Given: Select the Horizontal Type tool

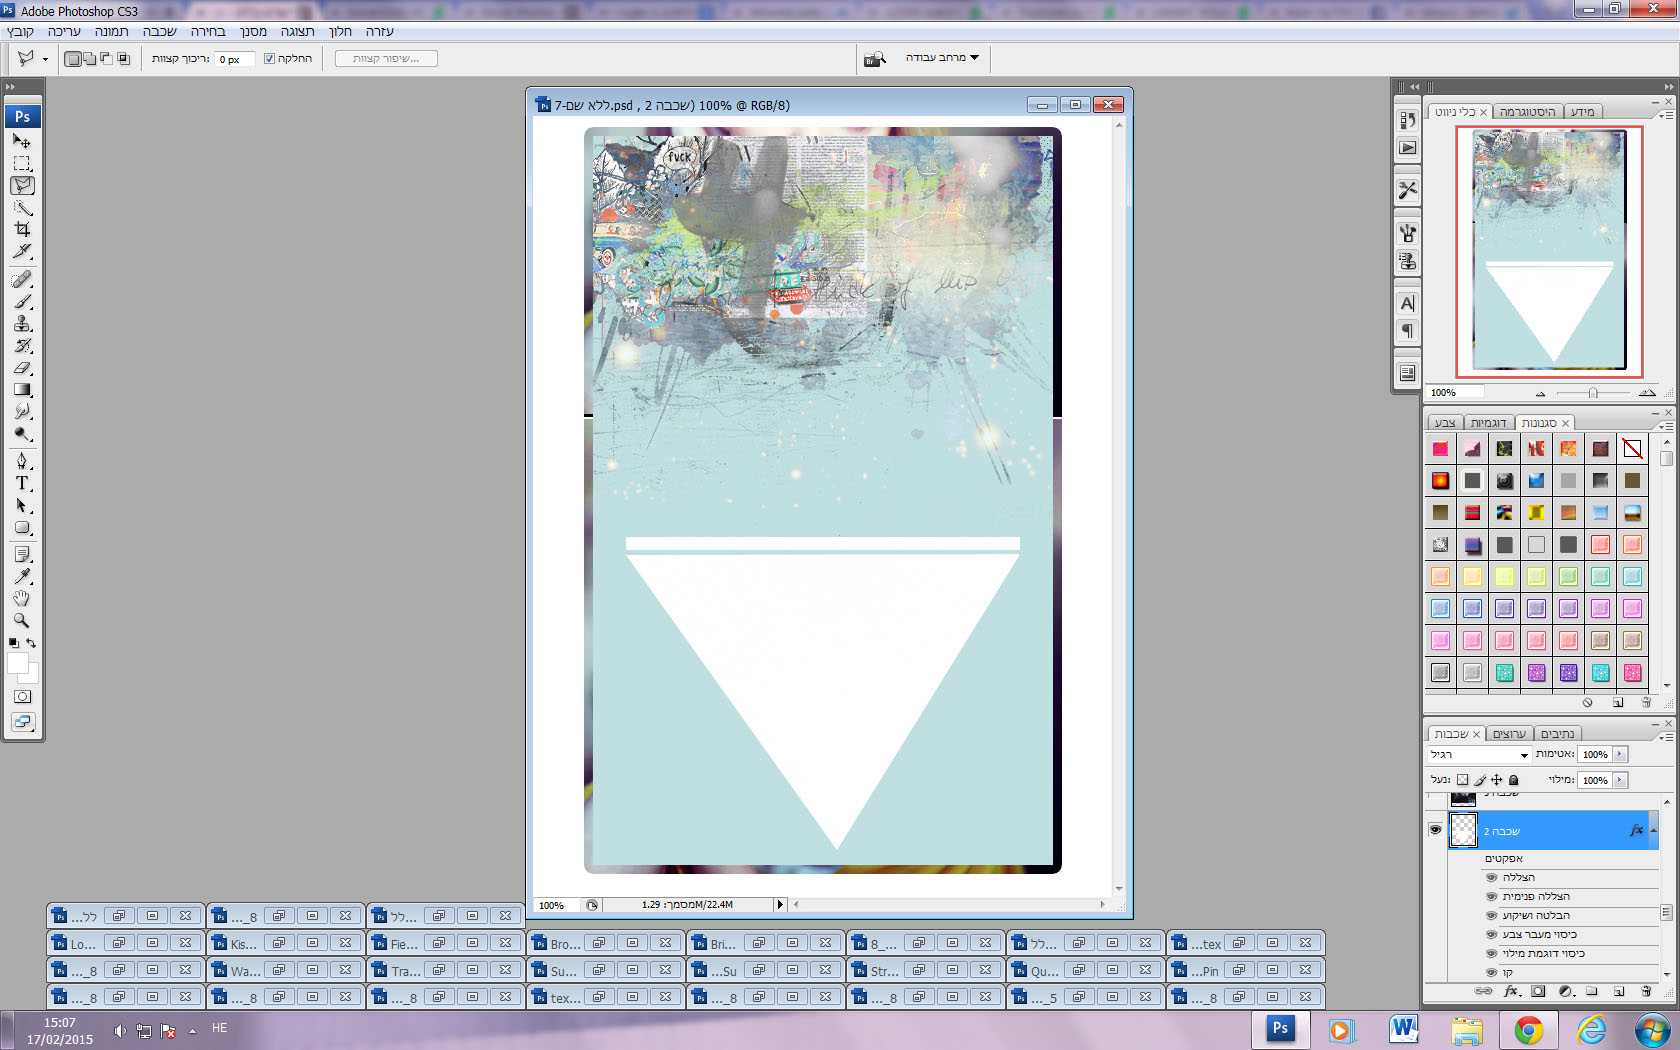Looking at the screenshot, I should click(x=22, y=483).
